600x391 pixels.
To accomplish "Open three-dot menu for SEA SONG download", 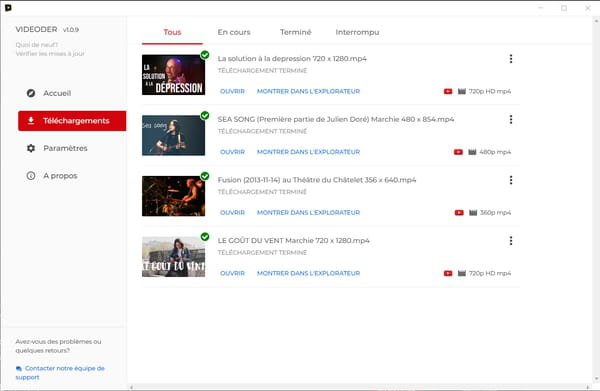I will tap(511, 119).
